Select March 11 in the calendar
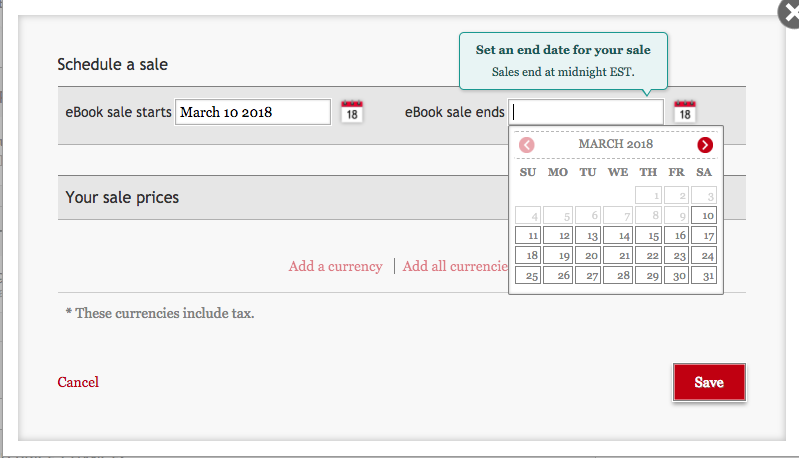 click(529, 235)
